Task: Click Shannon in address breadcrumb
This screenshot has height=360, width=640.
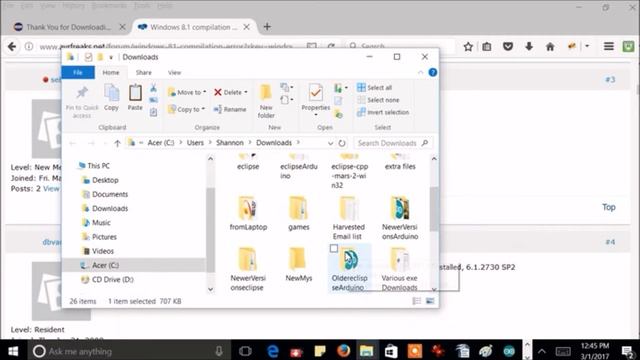Action: click(x=230, y=143)
